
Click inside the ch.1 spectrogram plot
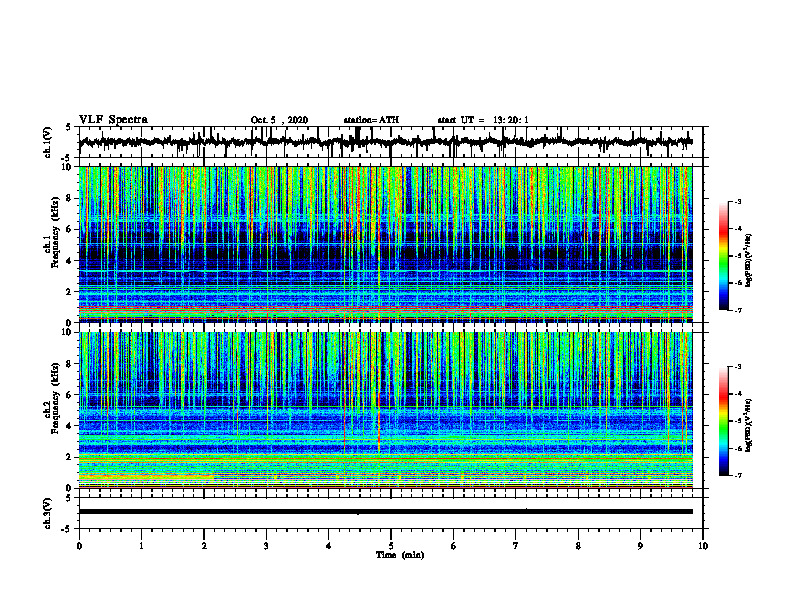(x=385, y=244)
